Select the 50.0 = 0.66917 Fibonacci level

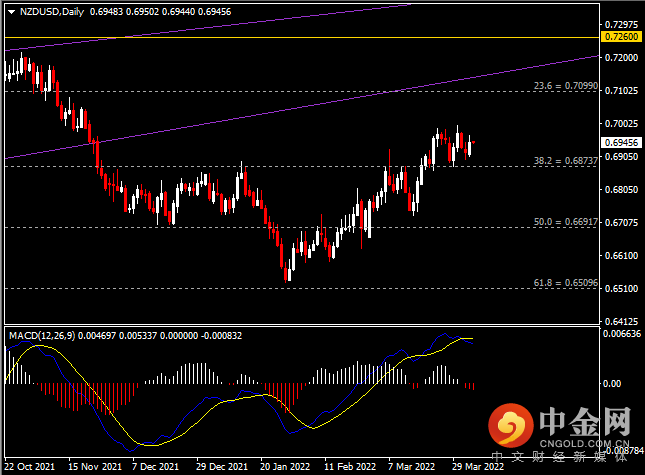[x=564, y=222]
